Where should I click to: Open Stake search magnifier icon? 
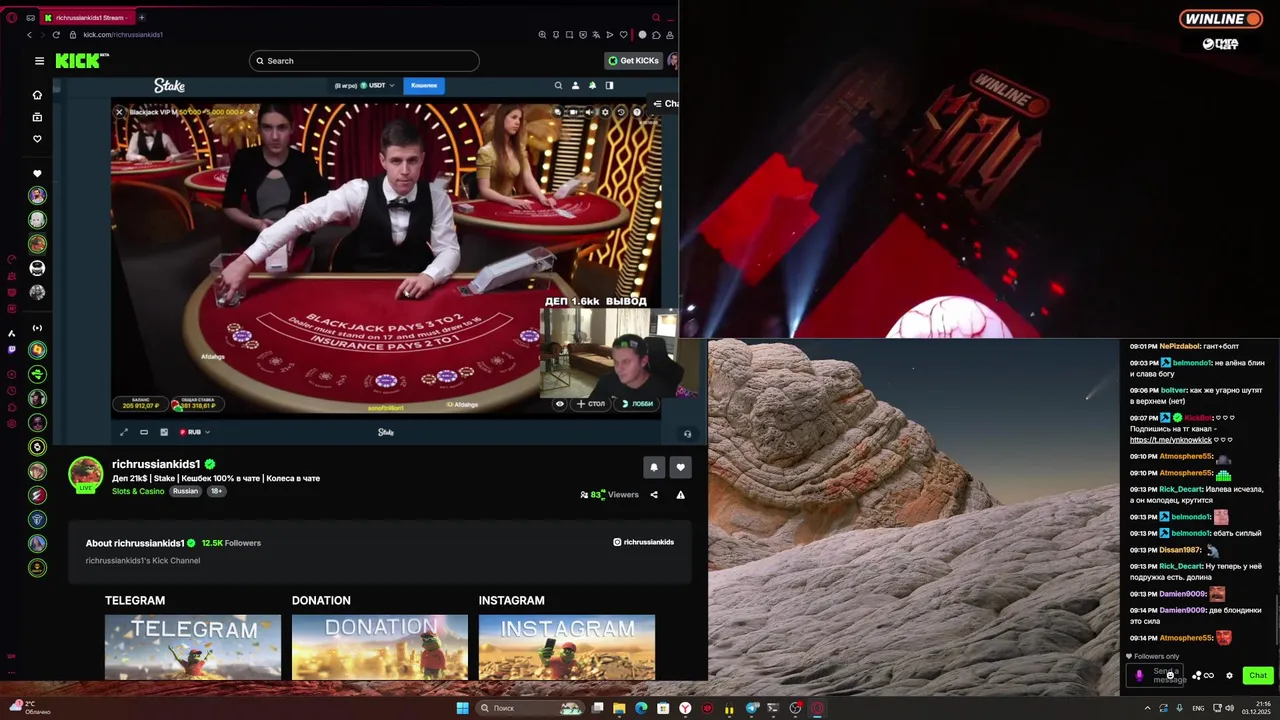point(558,86)
